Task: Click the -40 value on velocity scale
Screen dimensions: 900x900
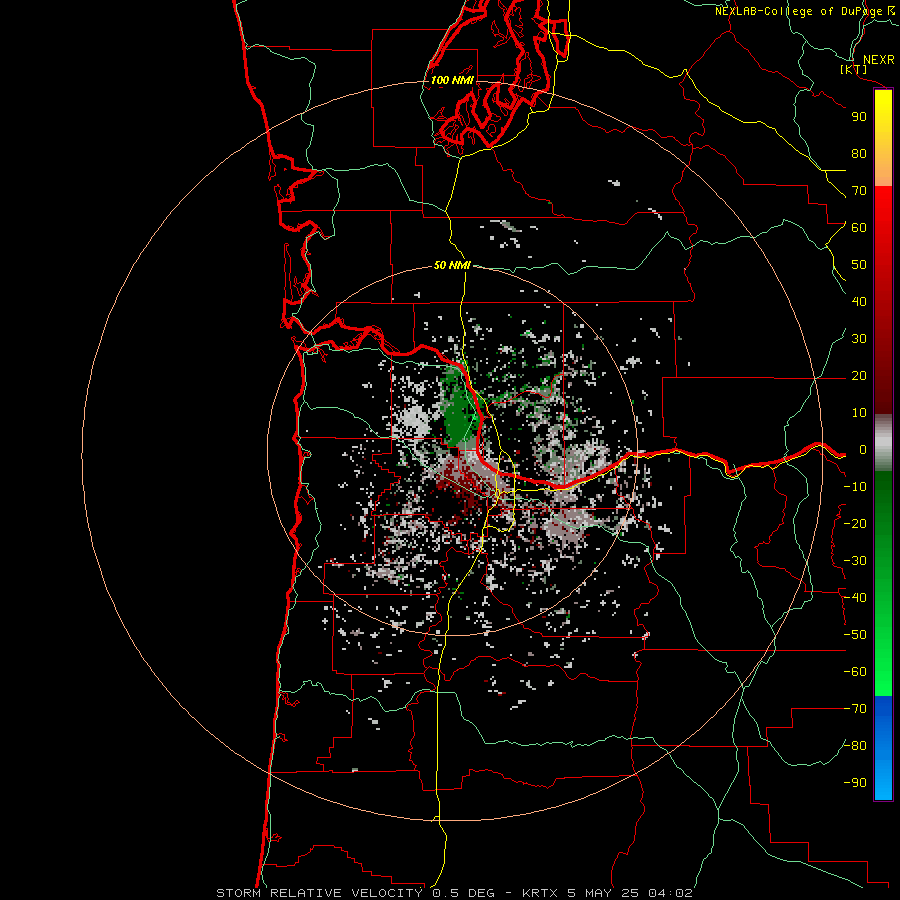Action: [x=855, y=598]
